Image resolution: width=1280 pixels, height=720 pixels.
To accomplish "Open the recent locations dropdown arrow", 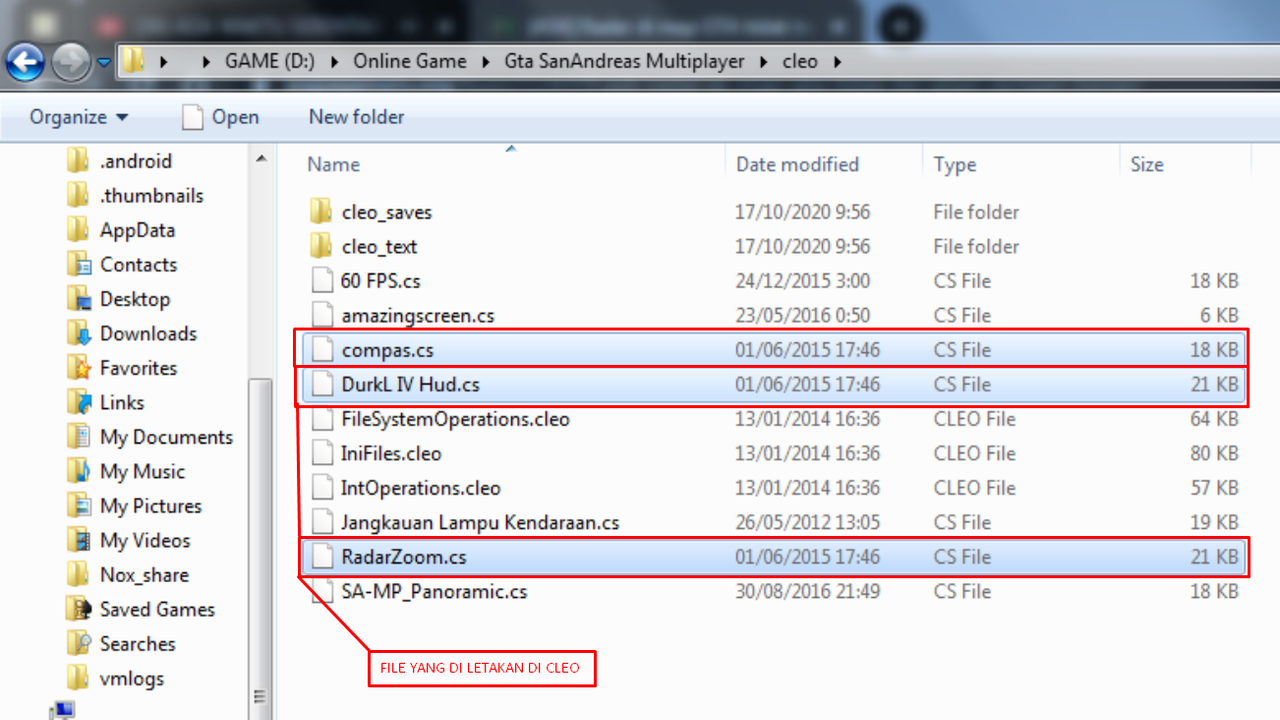I will [103, 63].
